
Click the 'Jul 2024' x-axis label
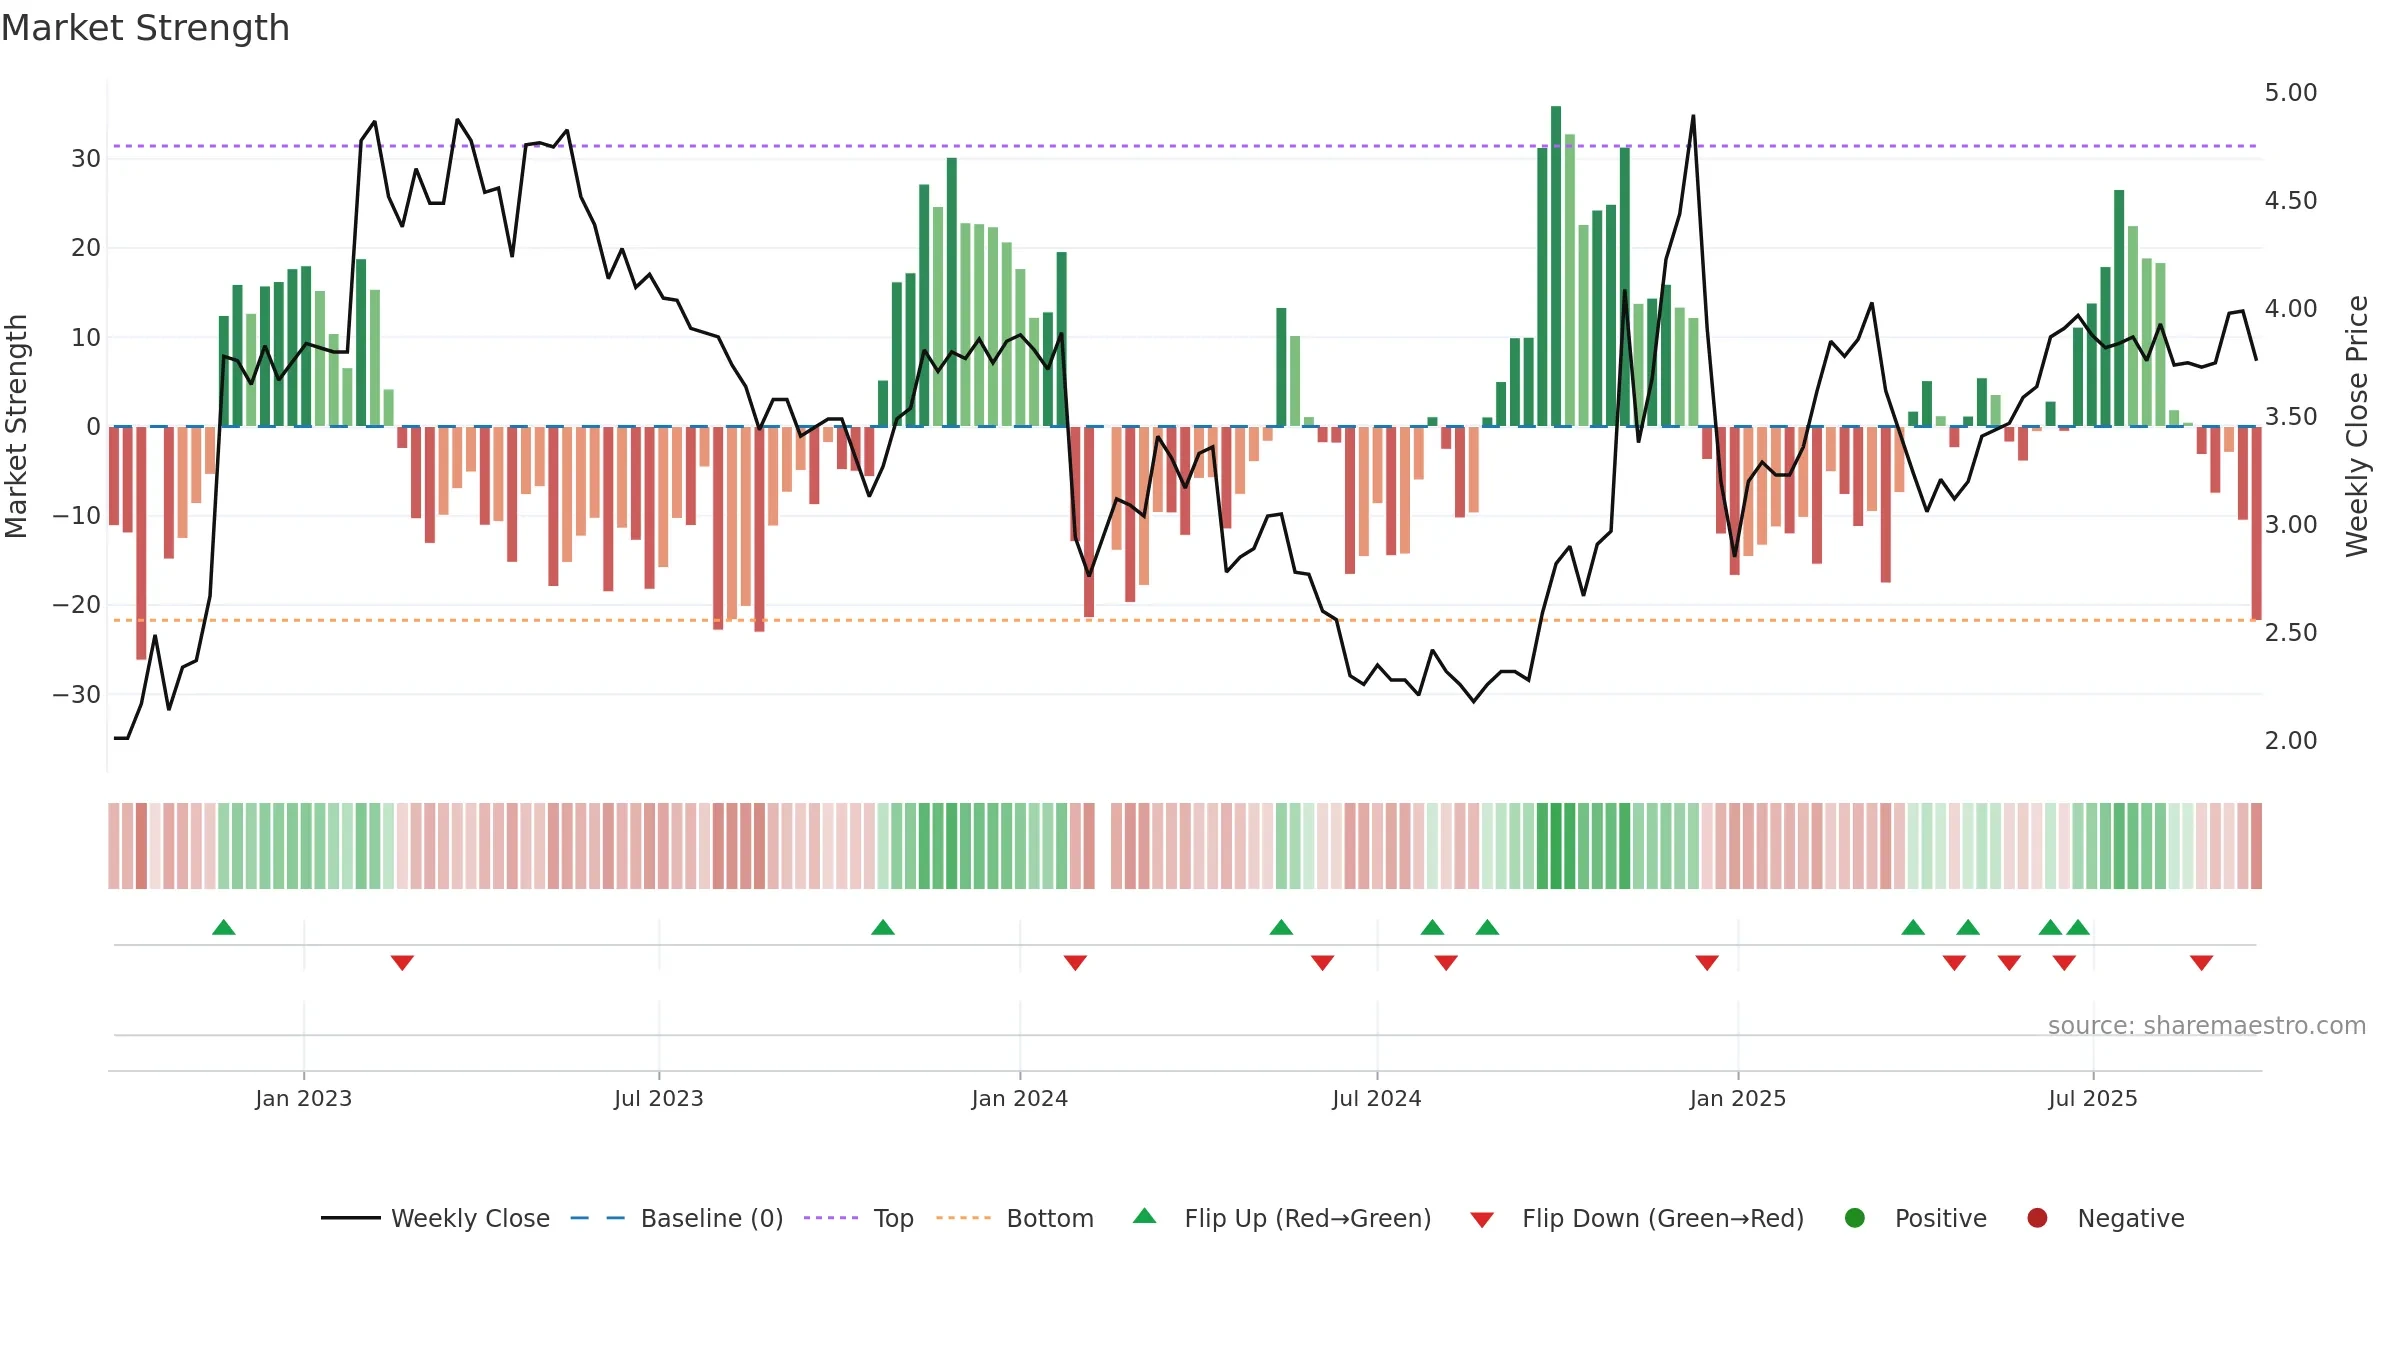(x=1377, y=1098)
